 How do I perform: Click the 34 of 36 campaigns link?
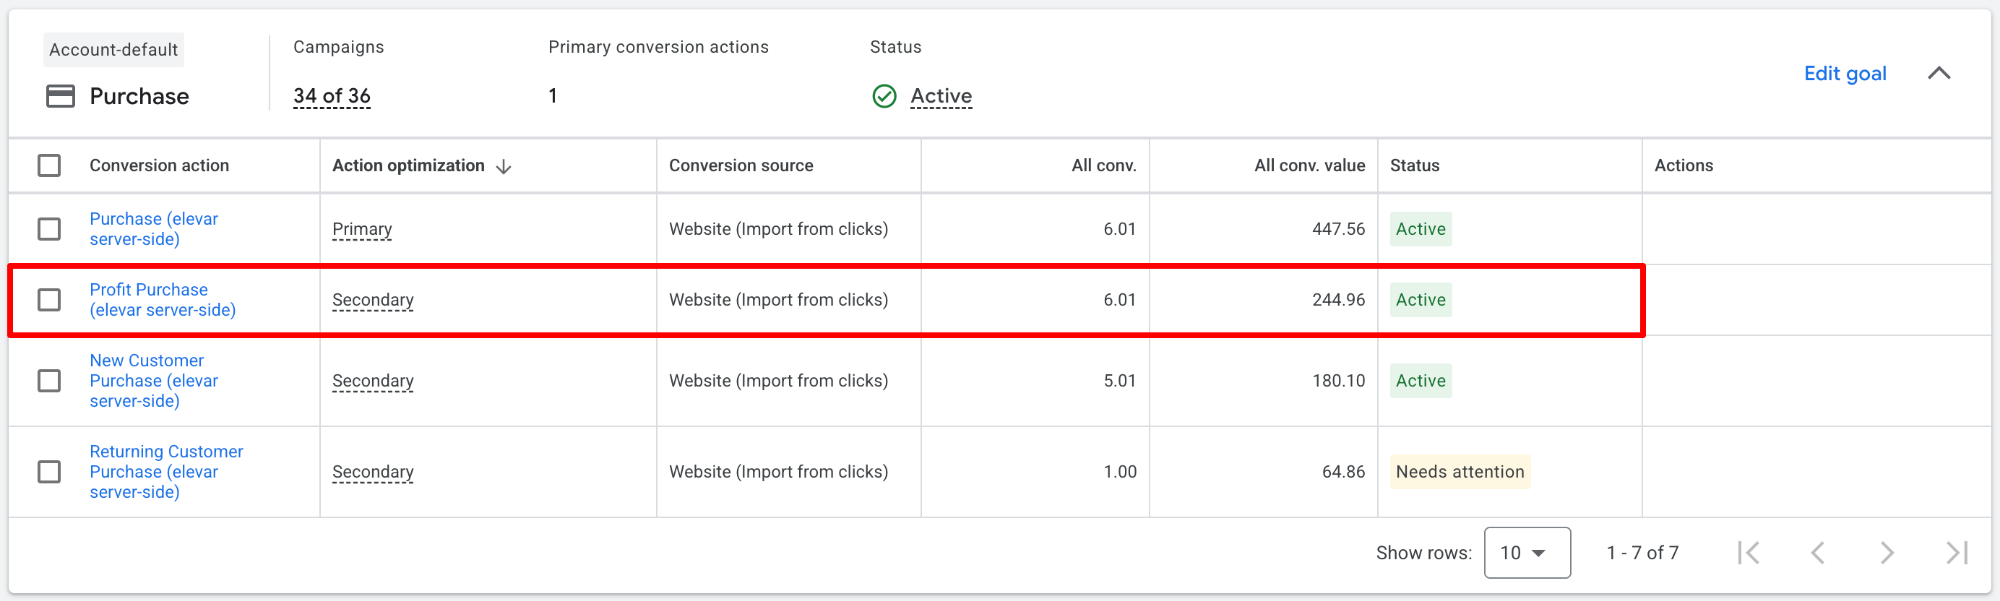(x=332, y=96)
